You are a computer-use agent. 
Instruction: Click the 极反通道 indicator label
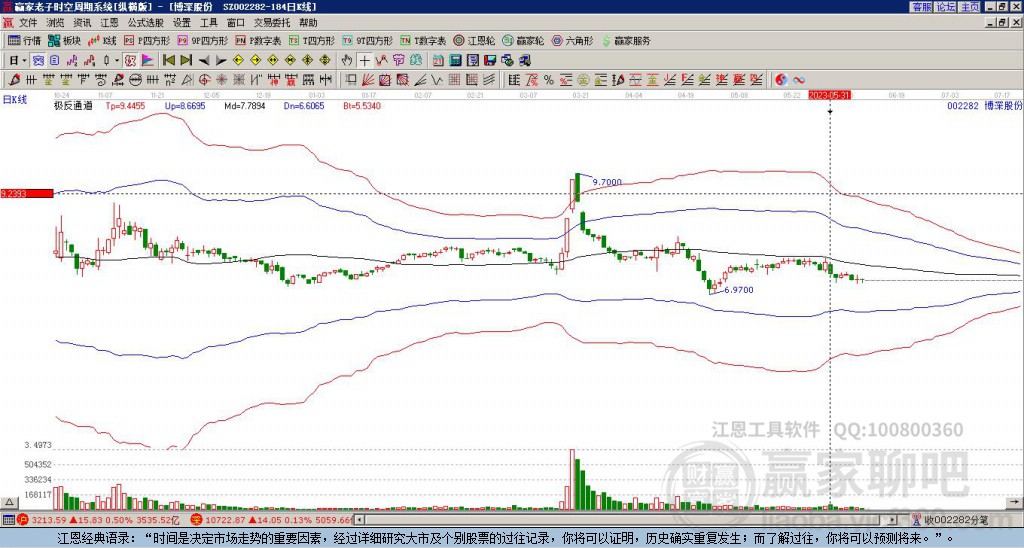[73, 105]
